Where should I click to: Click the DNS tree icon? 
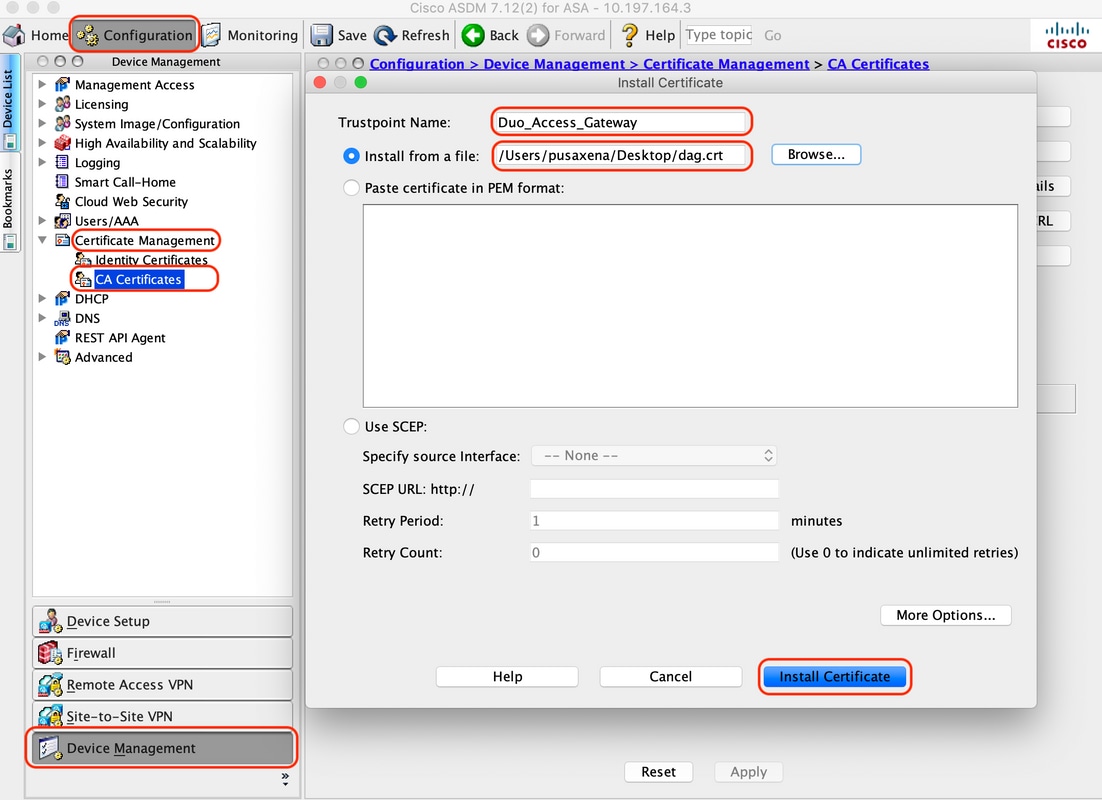[x=63, y=318]
